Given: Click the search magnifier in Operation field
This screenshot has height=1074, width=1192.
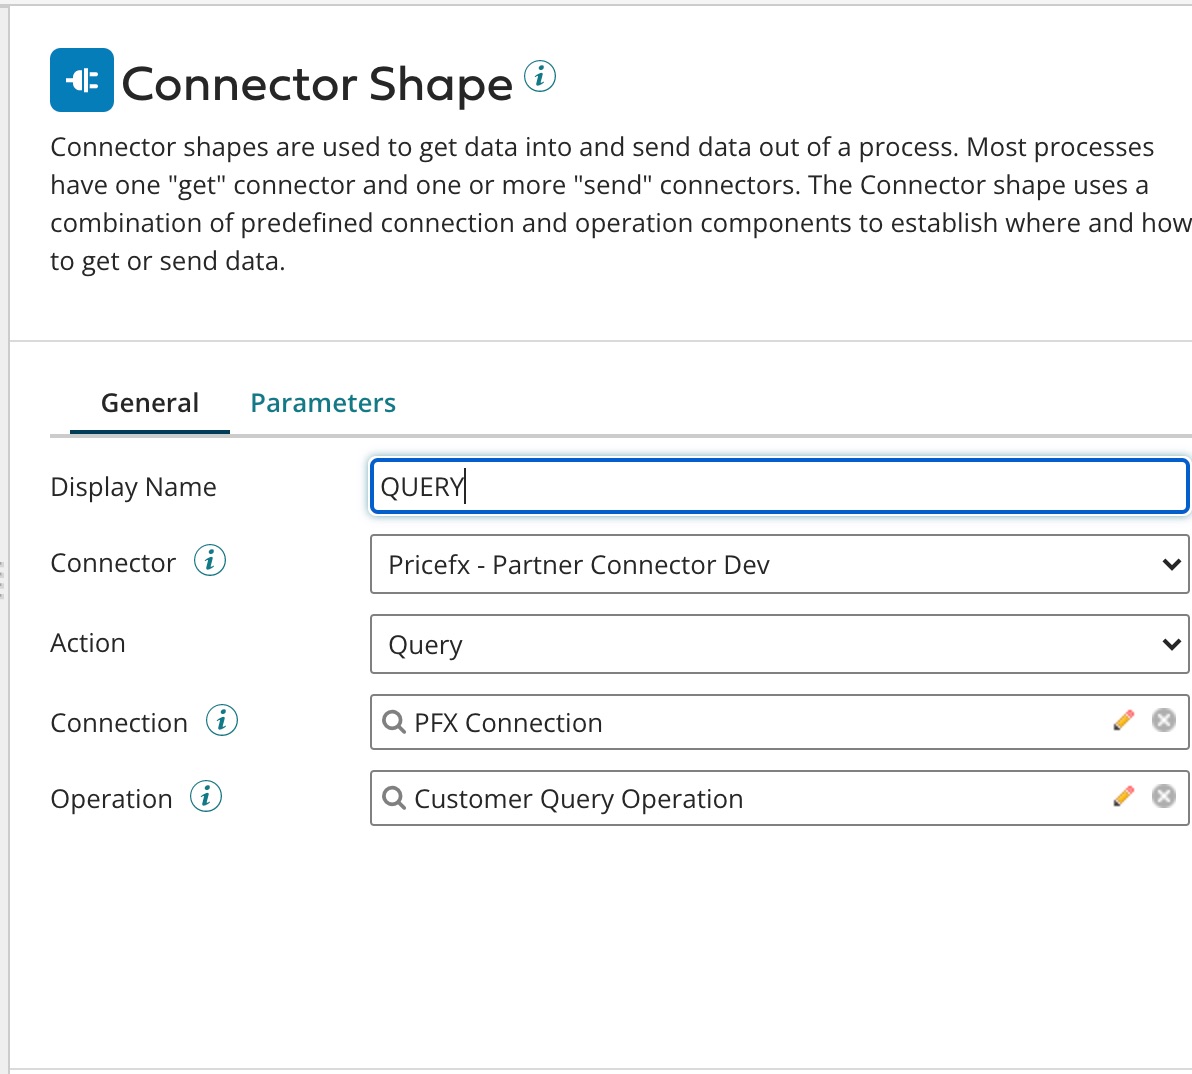Looking at the screenshot, I should [394, 798].
